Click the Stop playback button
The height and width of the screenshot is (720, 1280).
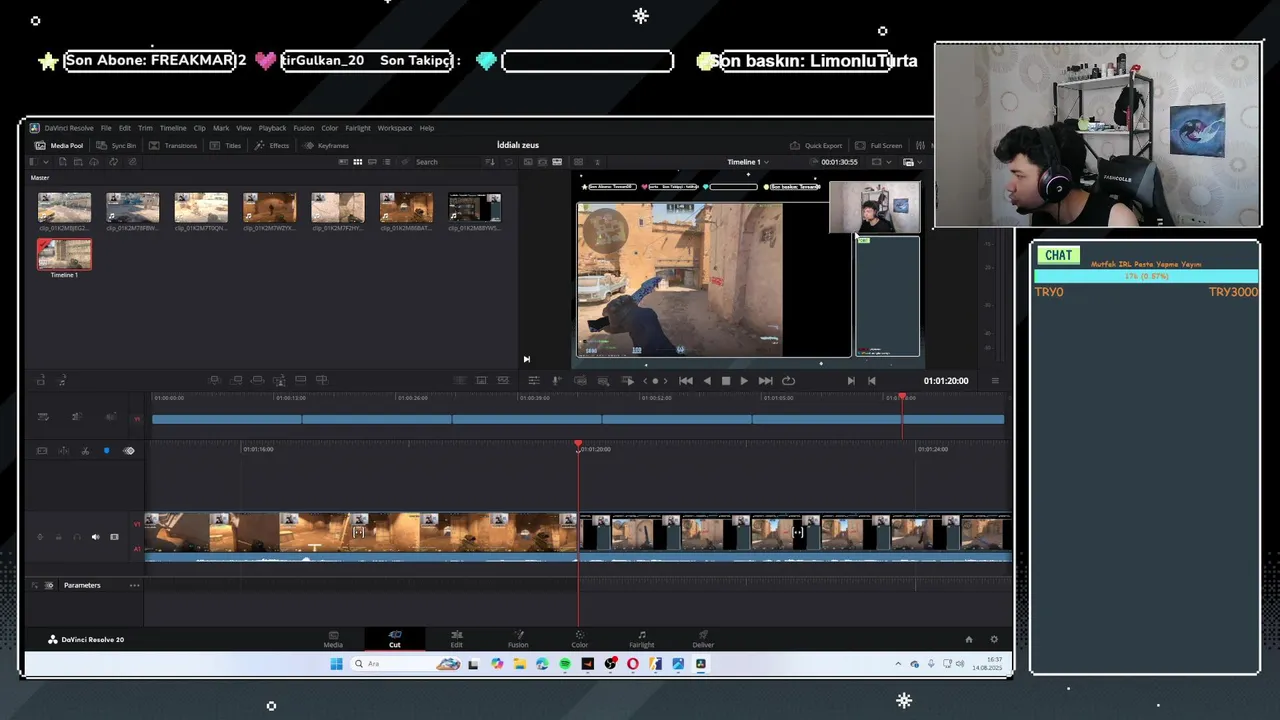[x=726, y=381]
